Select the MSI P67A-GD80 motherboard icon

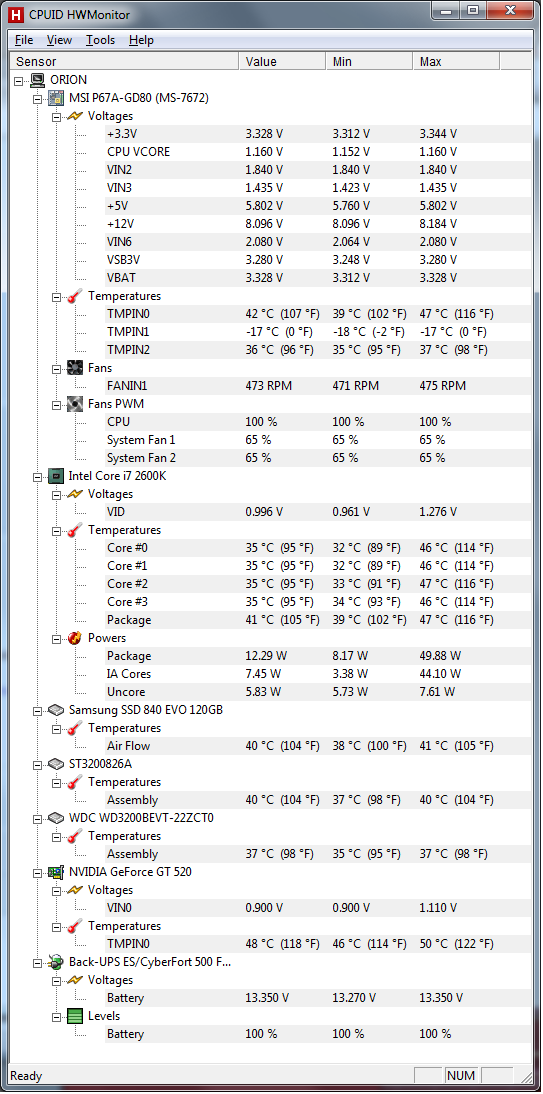click(56, 98)
